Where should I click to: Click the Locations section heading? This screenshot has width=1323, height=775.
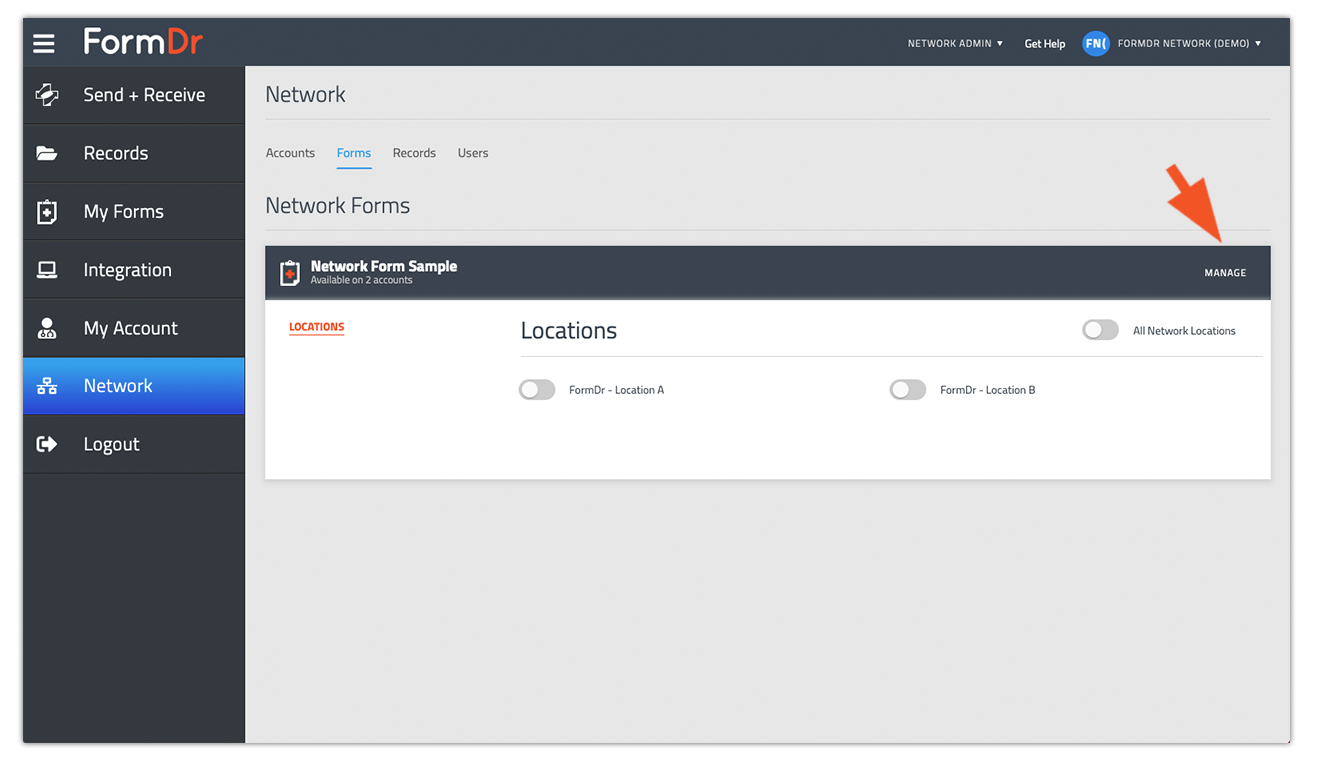(569, 331)
